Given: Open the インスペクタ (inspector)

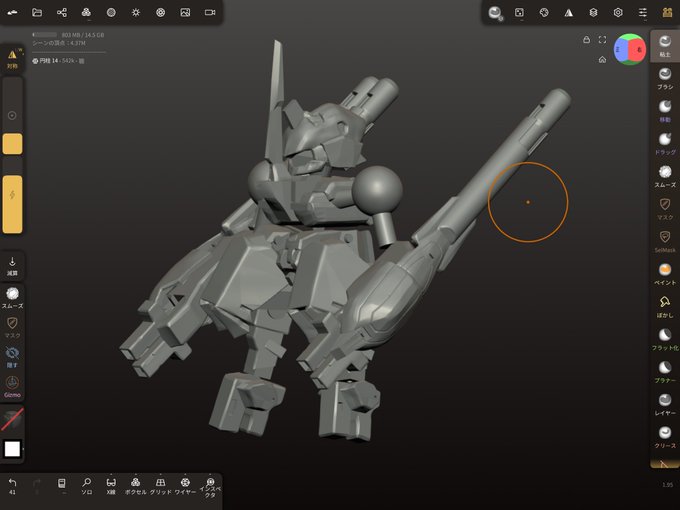Looking at the screenshot, I should (210, 488).
